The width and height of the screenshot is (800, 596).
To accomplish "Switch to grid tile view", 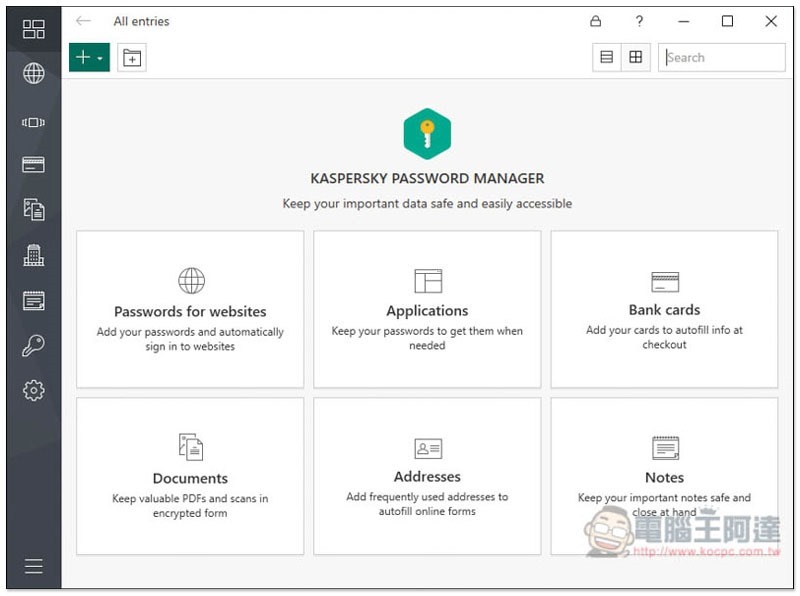I will coord(635,58).
